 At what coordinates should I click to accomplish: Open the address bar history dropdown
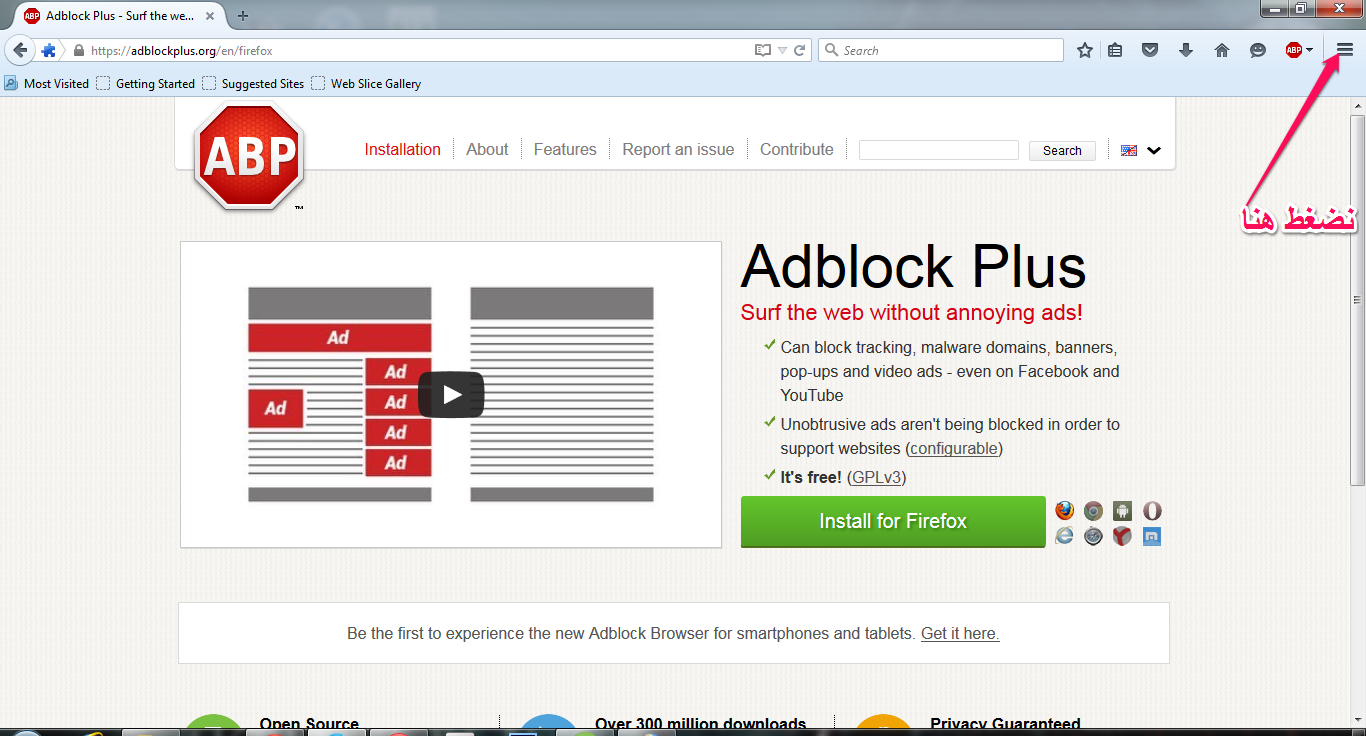783,50
